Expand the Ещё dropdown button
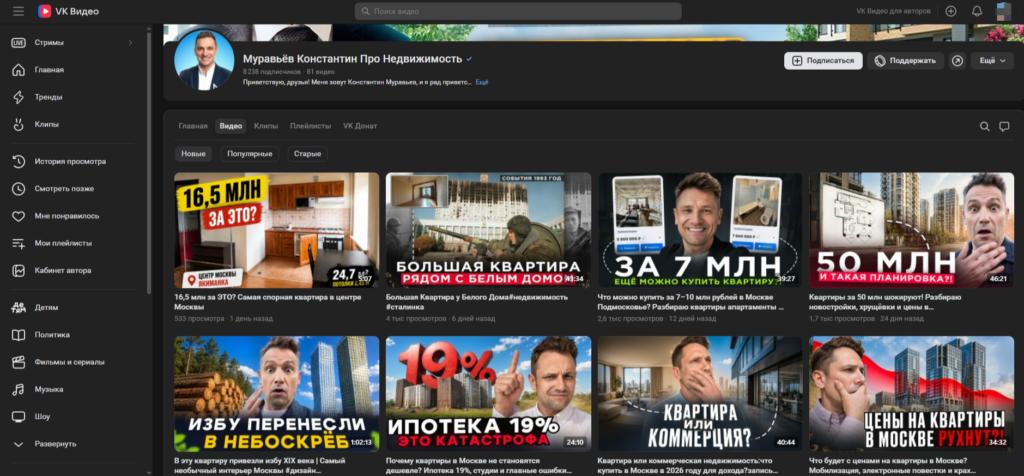Image resolution: width=1024 pixels, height=476 pixels. pos(992,61)
